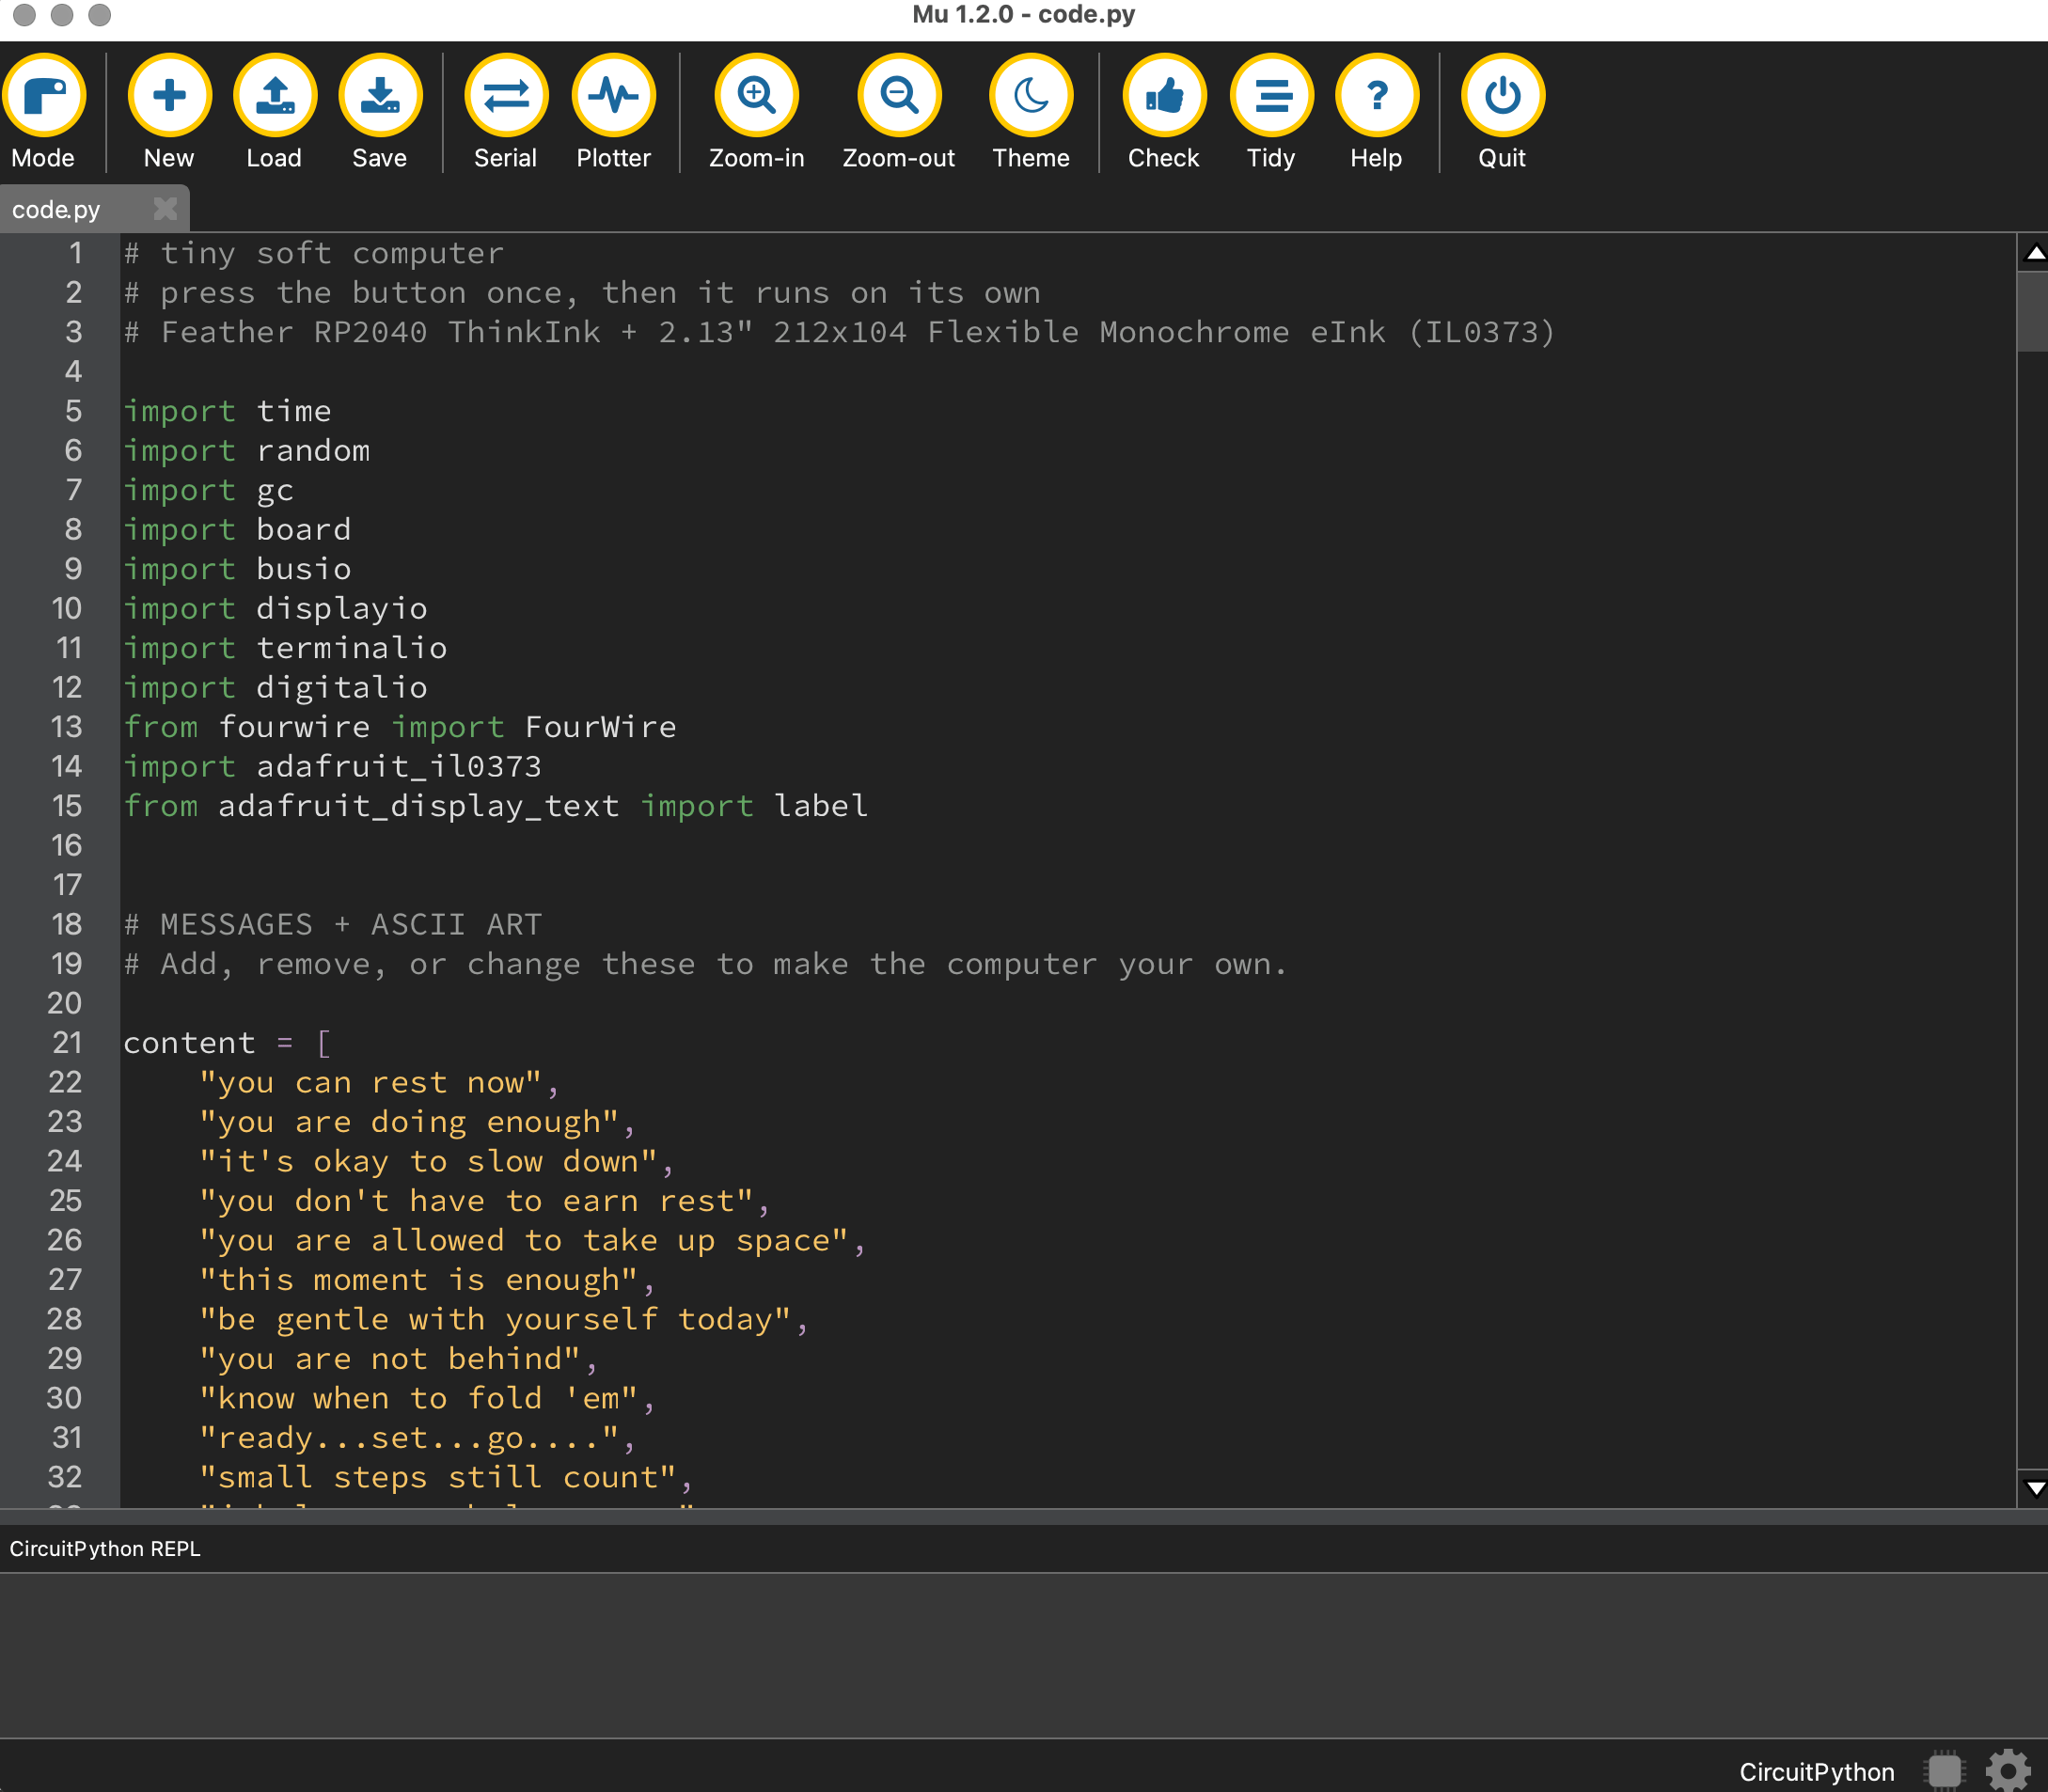The height and width of the screenshot is (1792, 2048).
Task: Click the line "content = ["
Action: (227, 1043)
